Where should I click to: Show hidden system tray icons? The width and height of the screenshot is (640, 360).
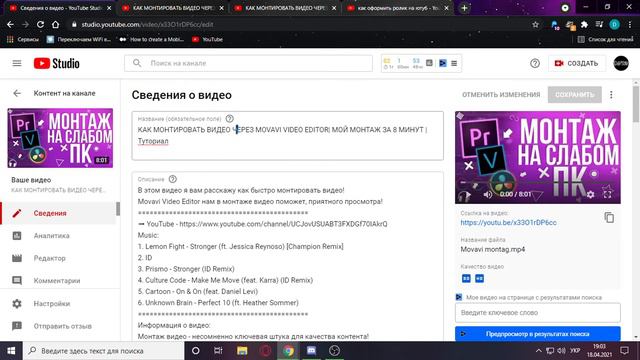coord(539,351)
